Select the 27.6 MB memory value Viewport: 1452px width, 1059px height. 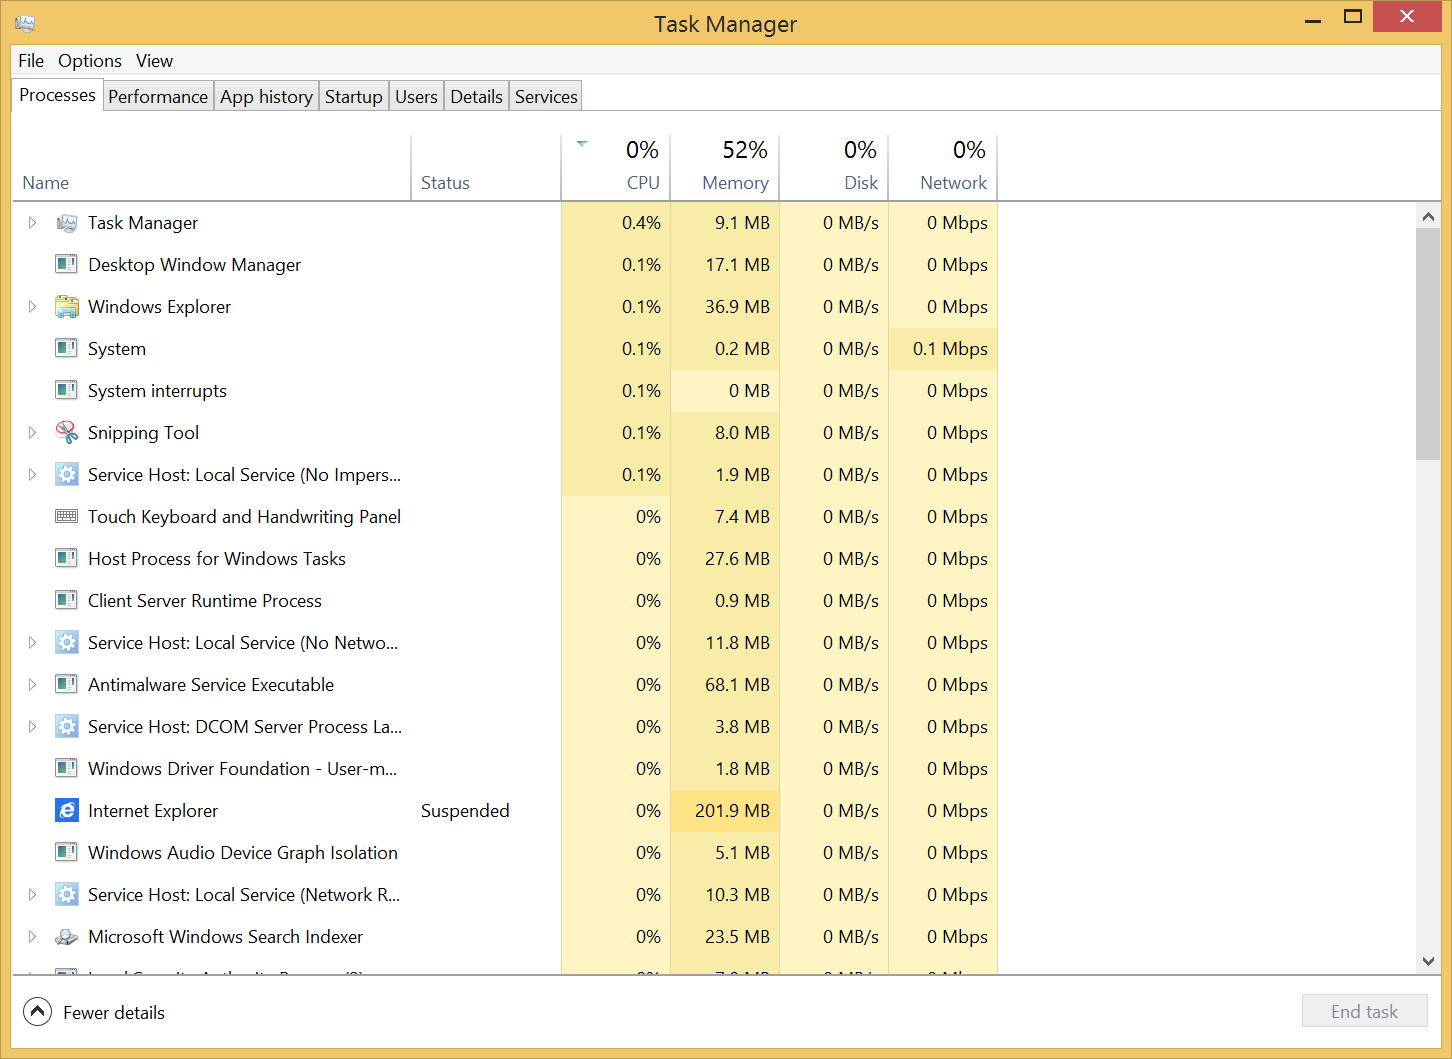point(737,559)
